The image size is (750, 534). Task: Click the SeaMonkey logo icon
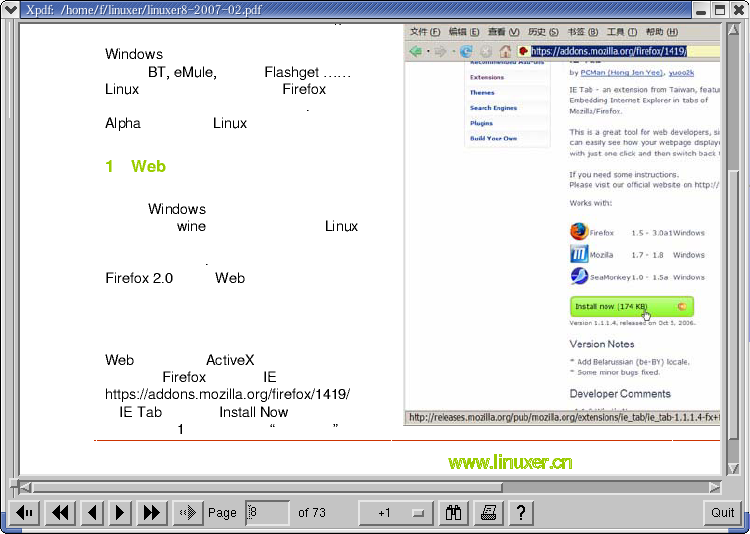pyautogui.click(x=579, y=276)
